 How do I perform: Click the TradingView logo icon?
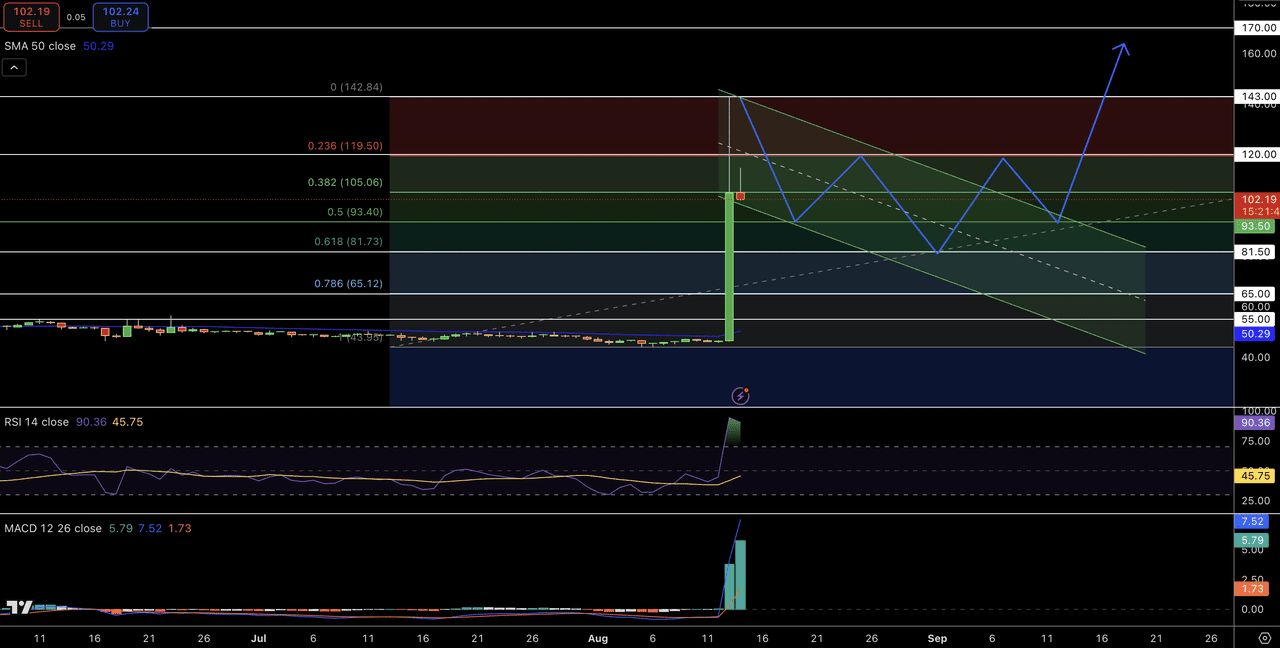[17, 606]
